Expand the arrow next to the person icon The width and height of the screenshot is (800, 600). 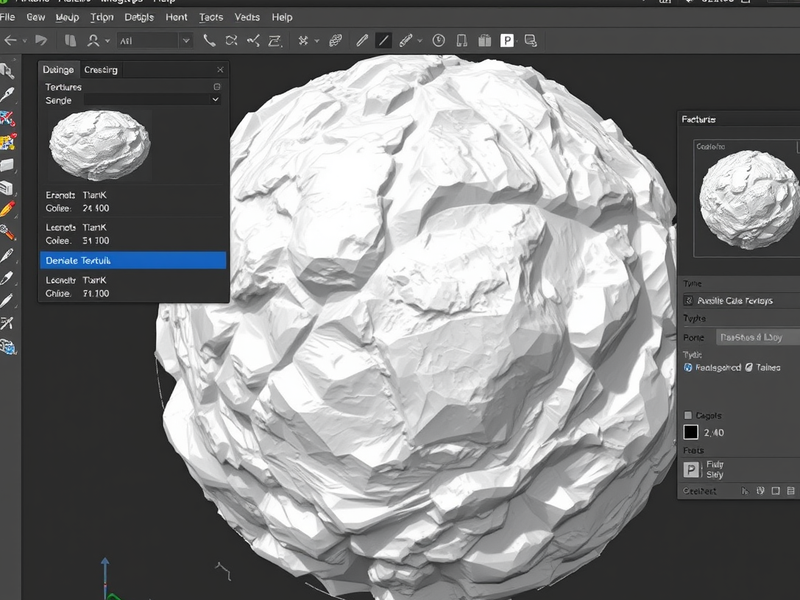pyautogui.click(x=107, y=41)
